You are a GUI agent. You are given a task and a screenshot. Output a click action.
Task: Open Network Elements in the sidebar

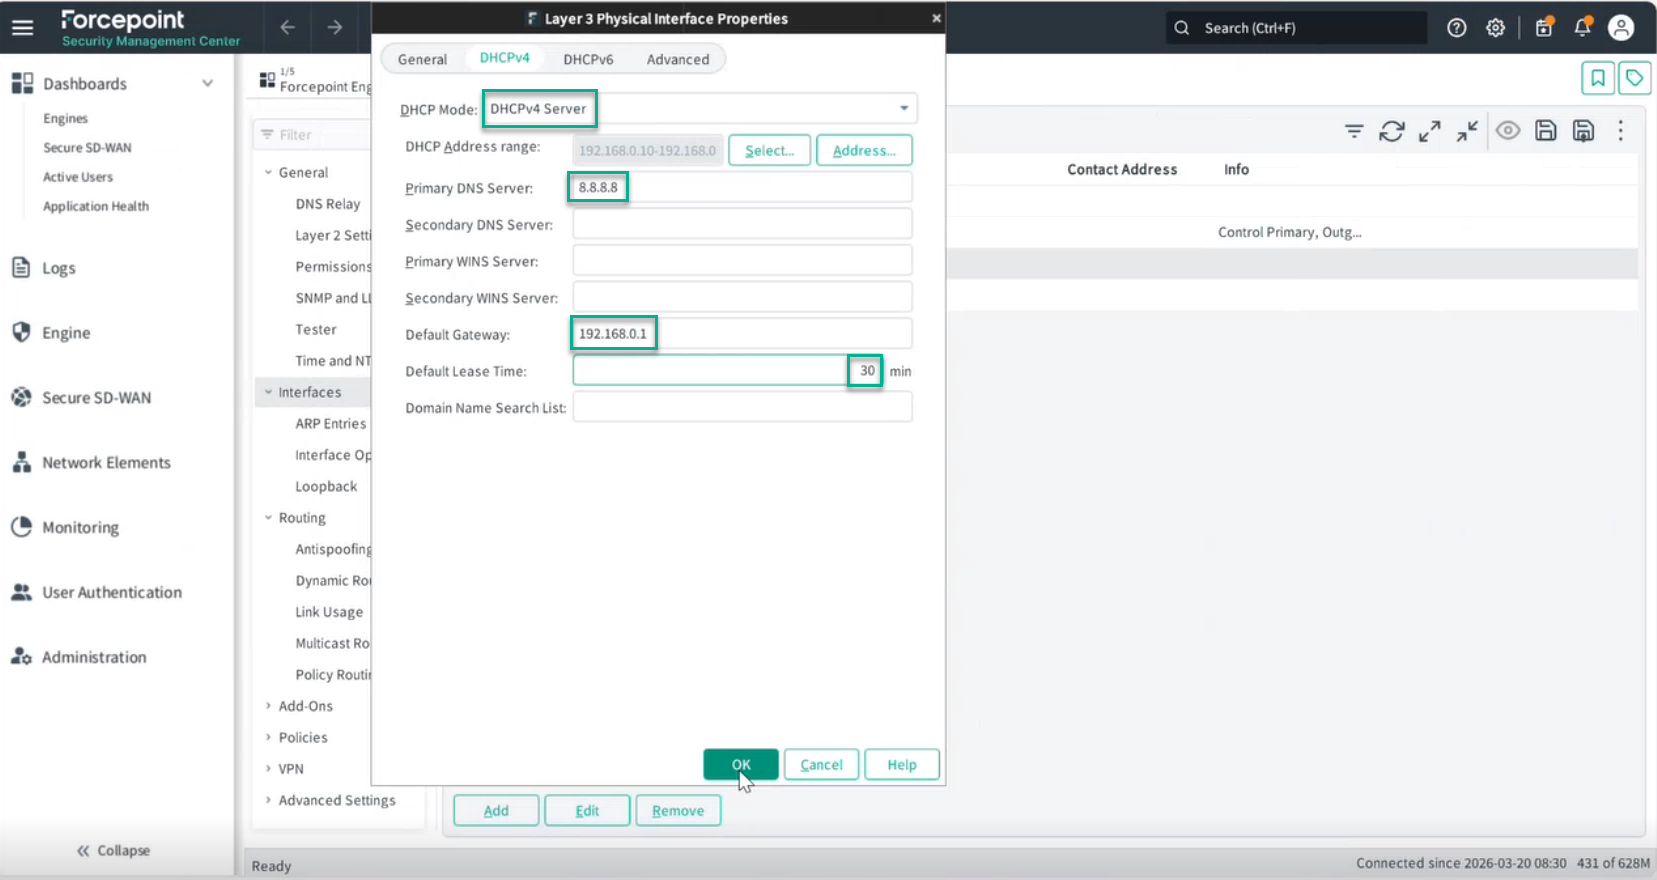tap(106, 463)
